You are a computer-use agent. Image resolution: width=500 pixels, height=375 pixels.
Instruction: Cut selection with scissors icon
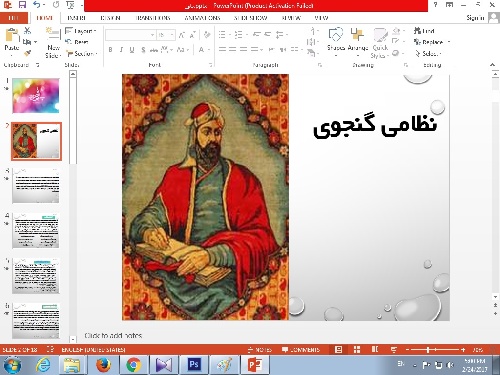(28, 31)
